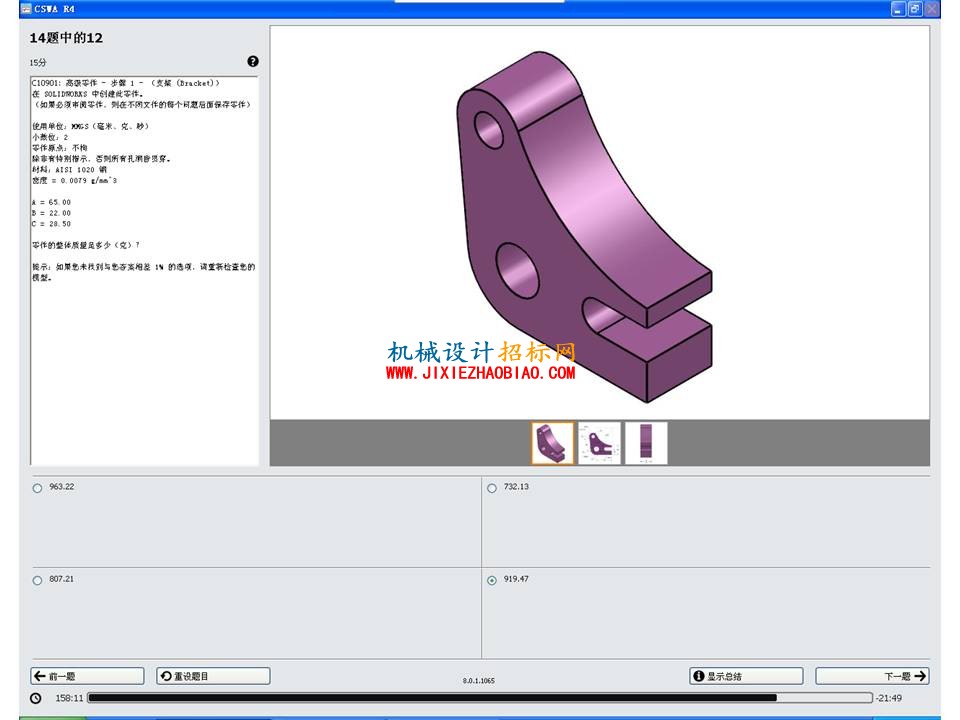Viewport: 960px width, 720px height.
Task: Click the exam time progress bar
Action: [480, 697]
